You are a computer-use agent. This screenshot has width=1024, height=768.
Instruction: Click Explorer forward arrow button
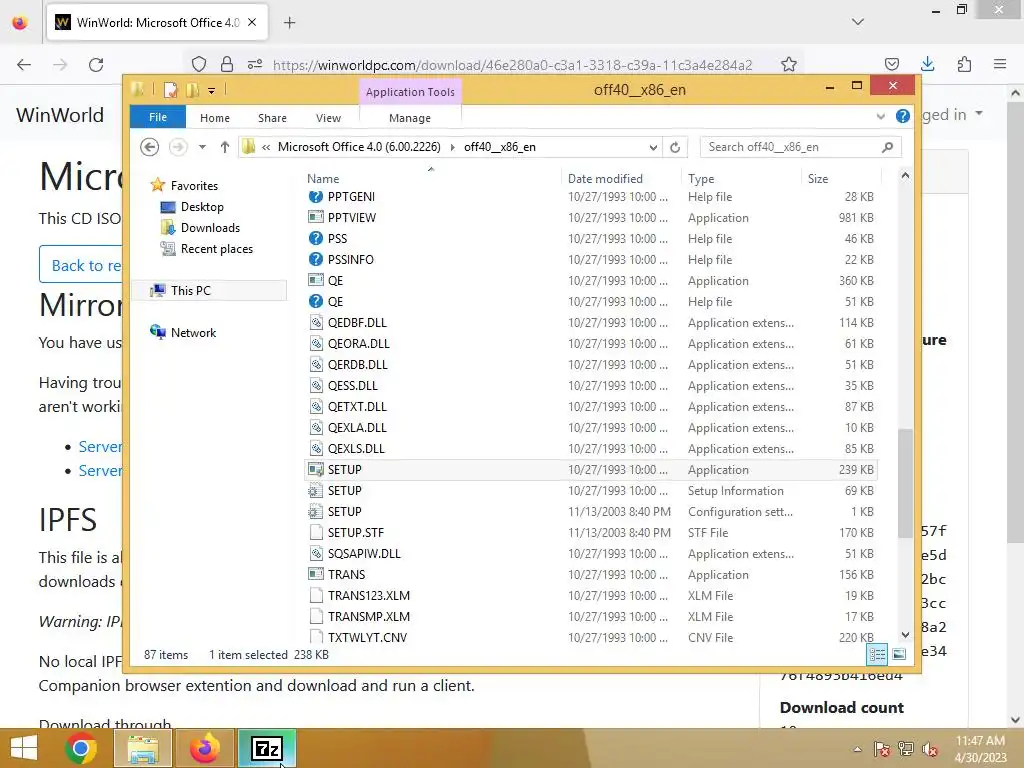click(x=178, y=147)
